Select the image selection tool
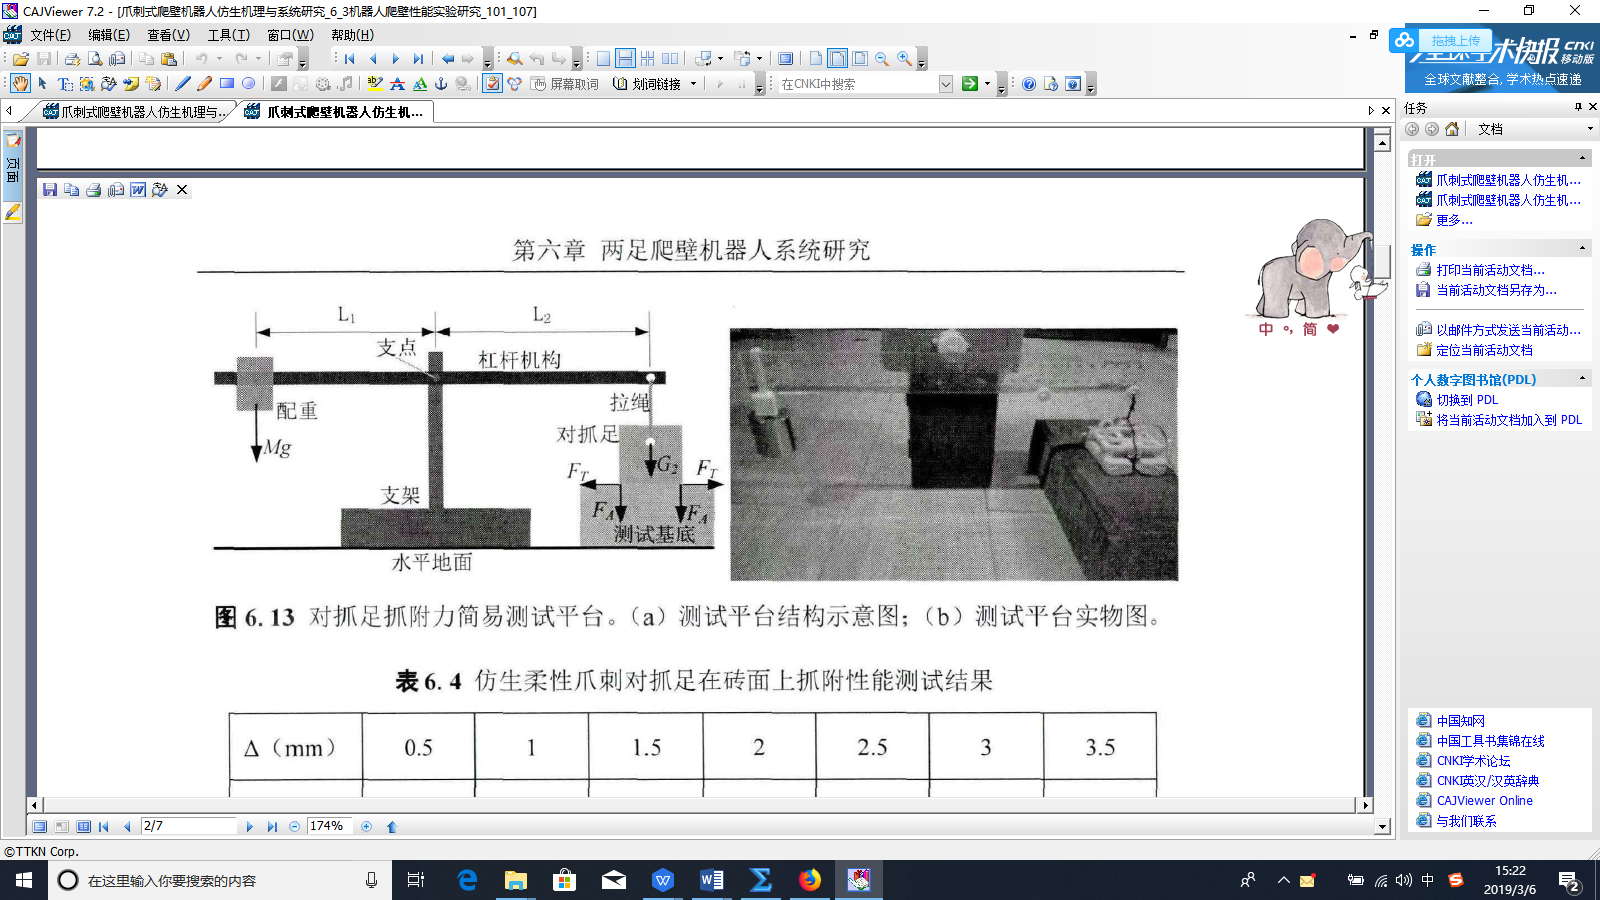Image resolution: width=1600 pixels, height=900 pixels. [87, 84]
